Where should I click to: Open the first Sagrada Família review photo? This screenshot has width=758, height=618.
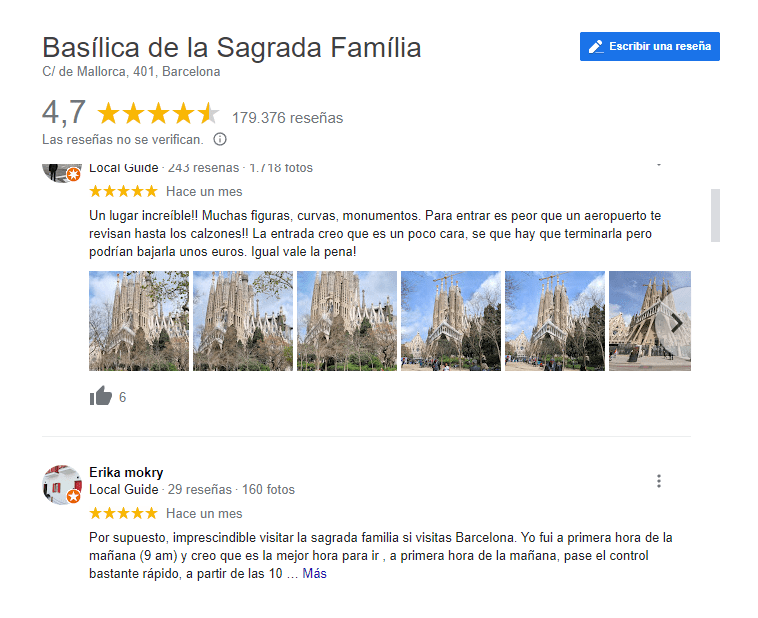click(139, 321)
